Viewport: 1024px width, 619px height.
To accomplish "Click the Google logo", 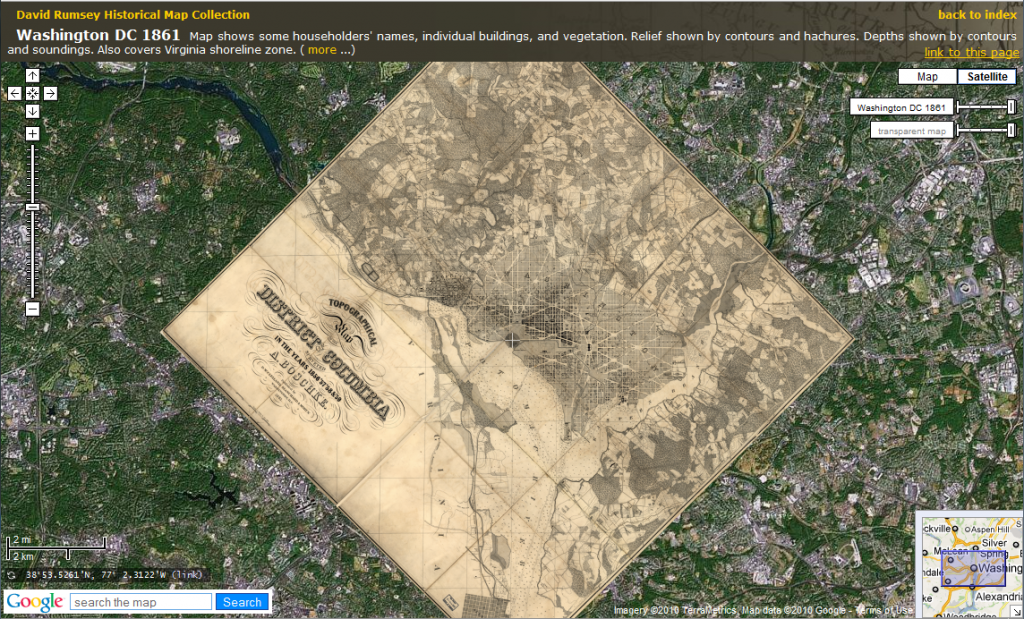I will [35, 603].
